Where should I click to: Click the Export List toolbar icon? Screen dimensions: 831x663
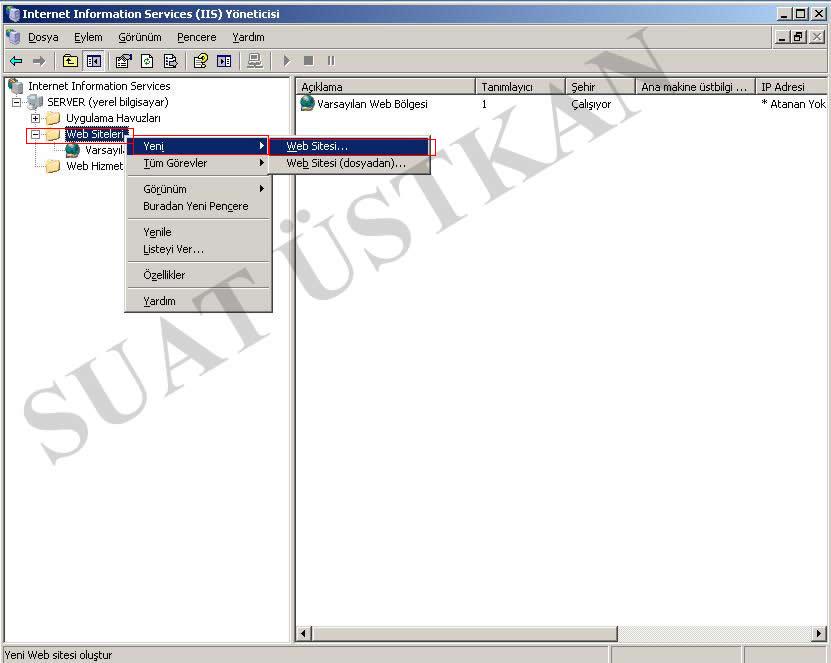(x=171, y=61)
